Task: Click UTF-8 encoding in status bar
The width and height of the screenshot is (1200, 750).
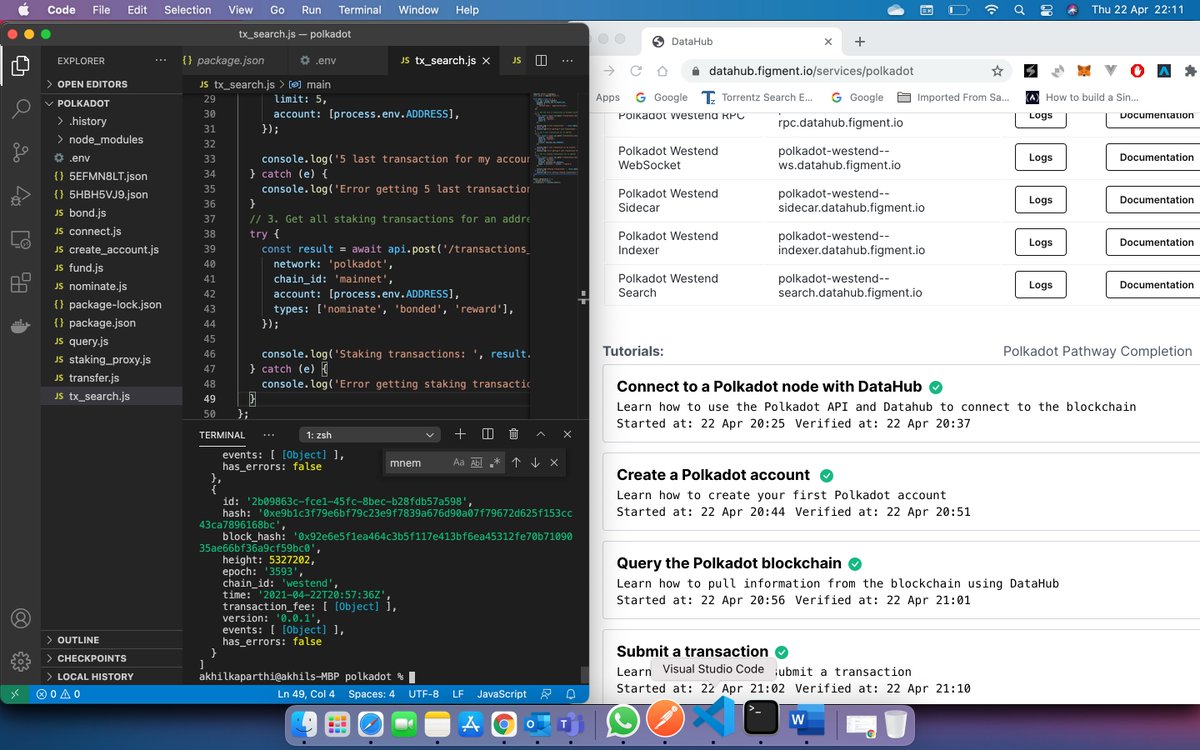Action: [424, 693]
